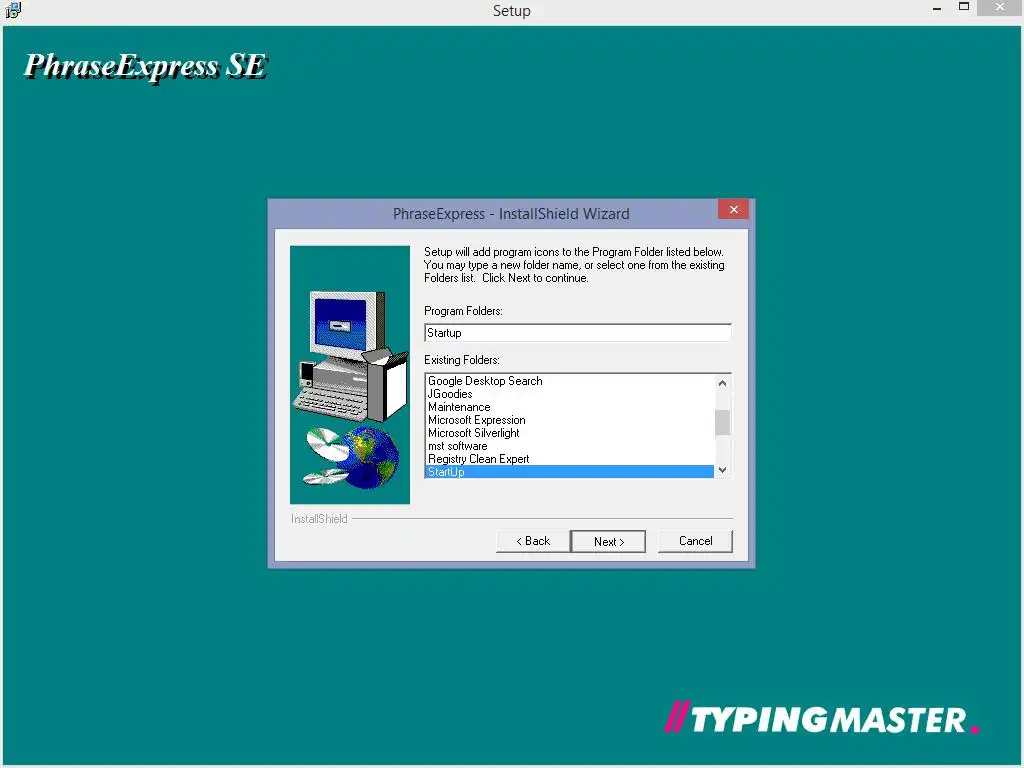Click the folder list scrollbar thumb
The image size is (1024, 768).
(x=722, y=422)
